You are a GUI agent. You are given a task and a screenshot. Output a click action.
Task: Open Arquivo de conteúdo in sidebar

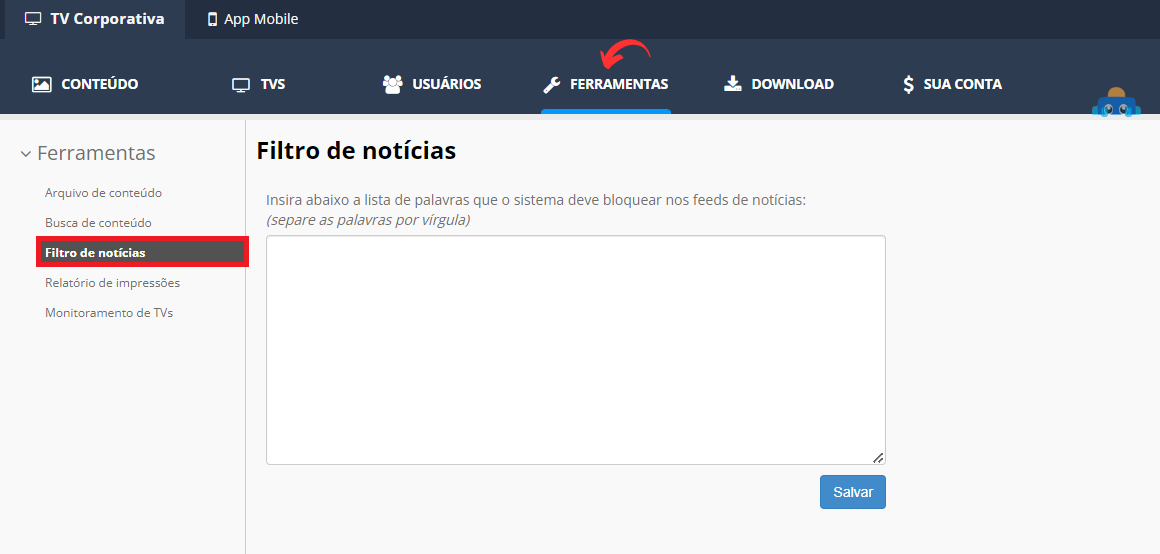pyautogui.click(x=104, y=193)
